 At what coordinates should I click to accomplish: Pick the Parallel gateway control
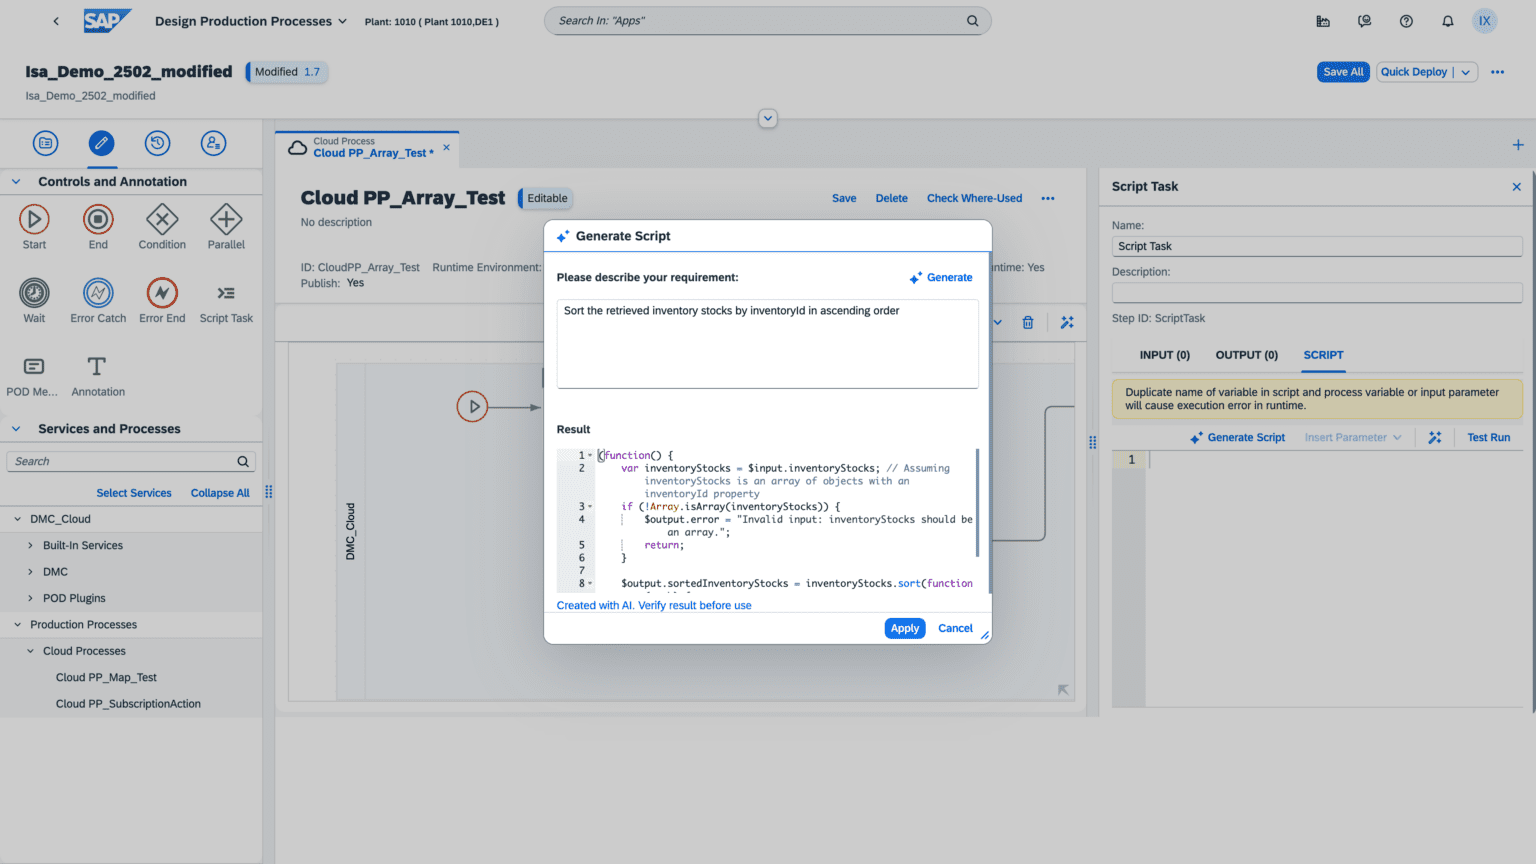226,220
